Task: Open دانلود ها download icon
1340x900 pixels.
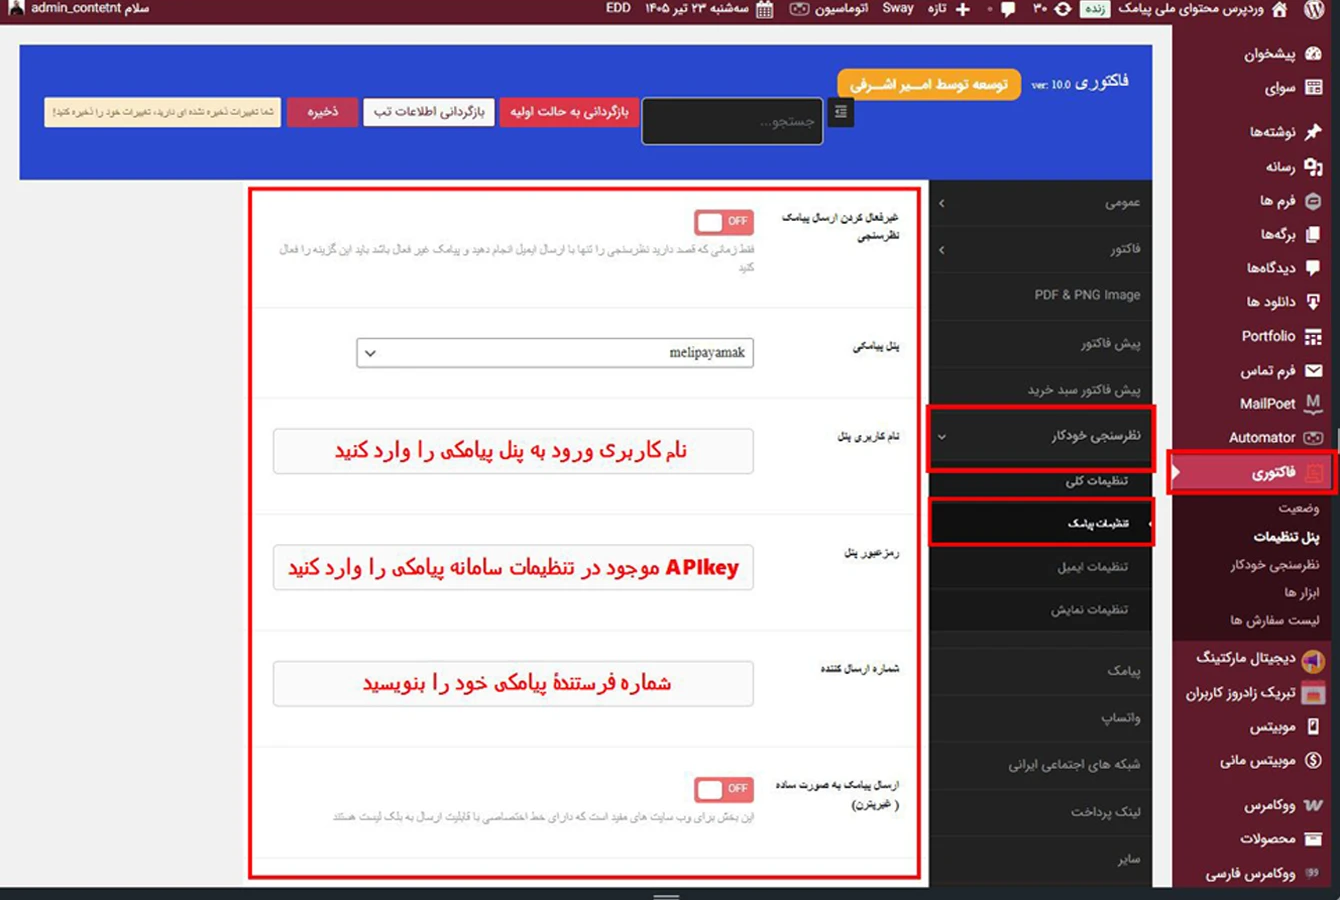Action: pyautogui.click(x=1314, y=302)
